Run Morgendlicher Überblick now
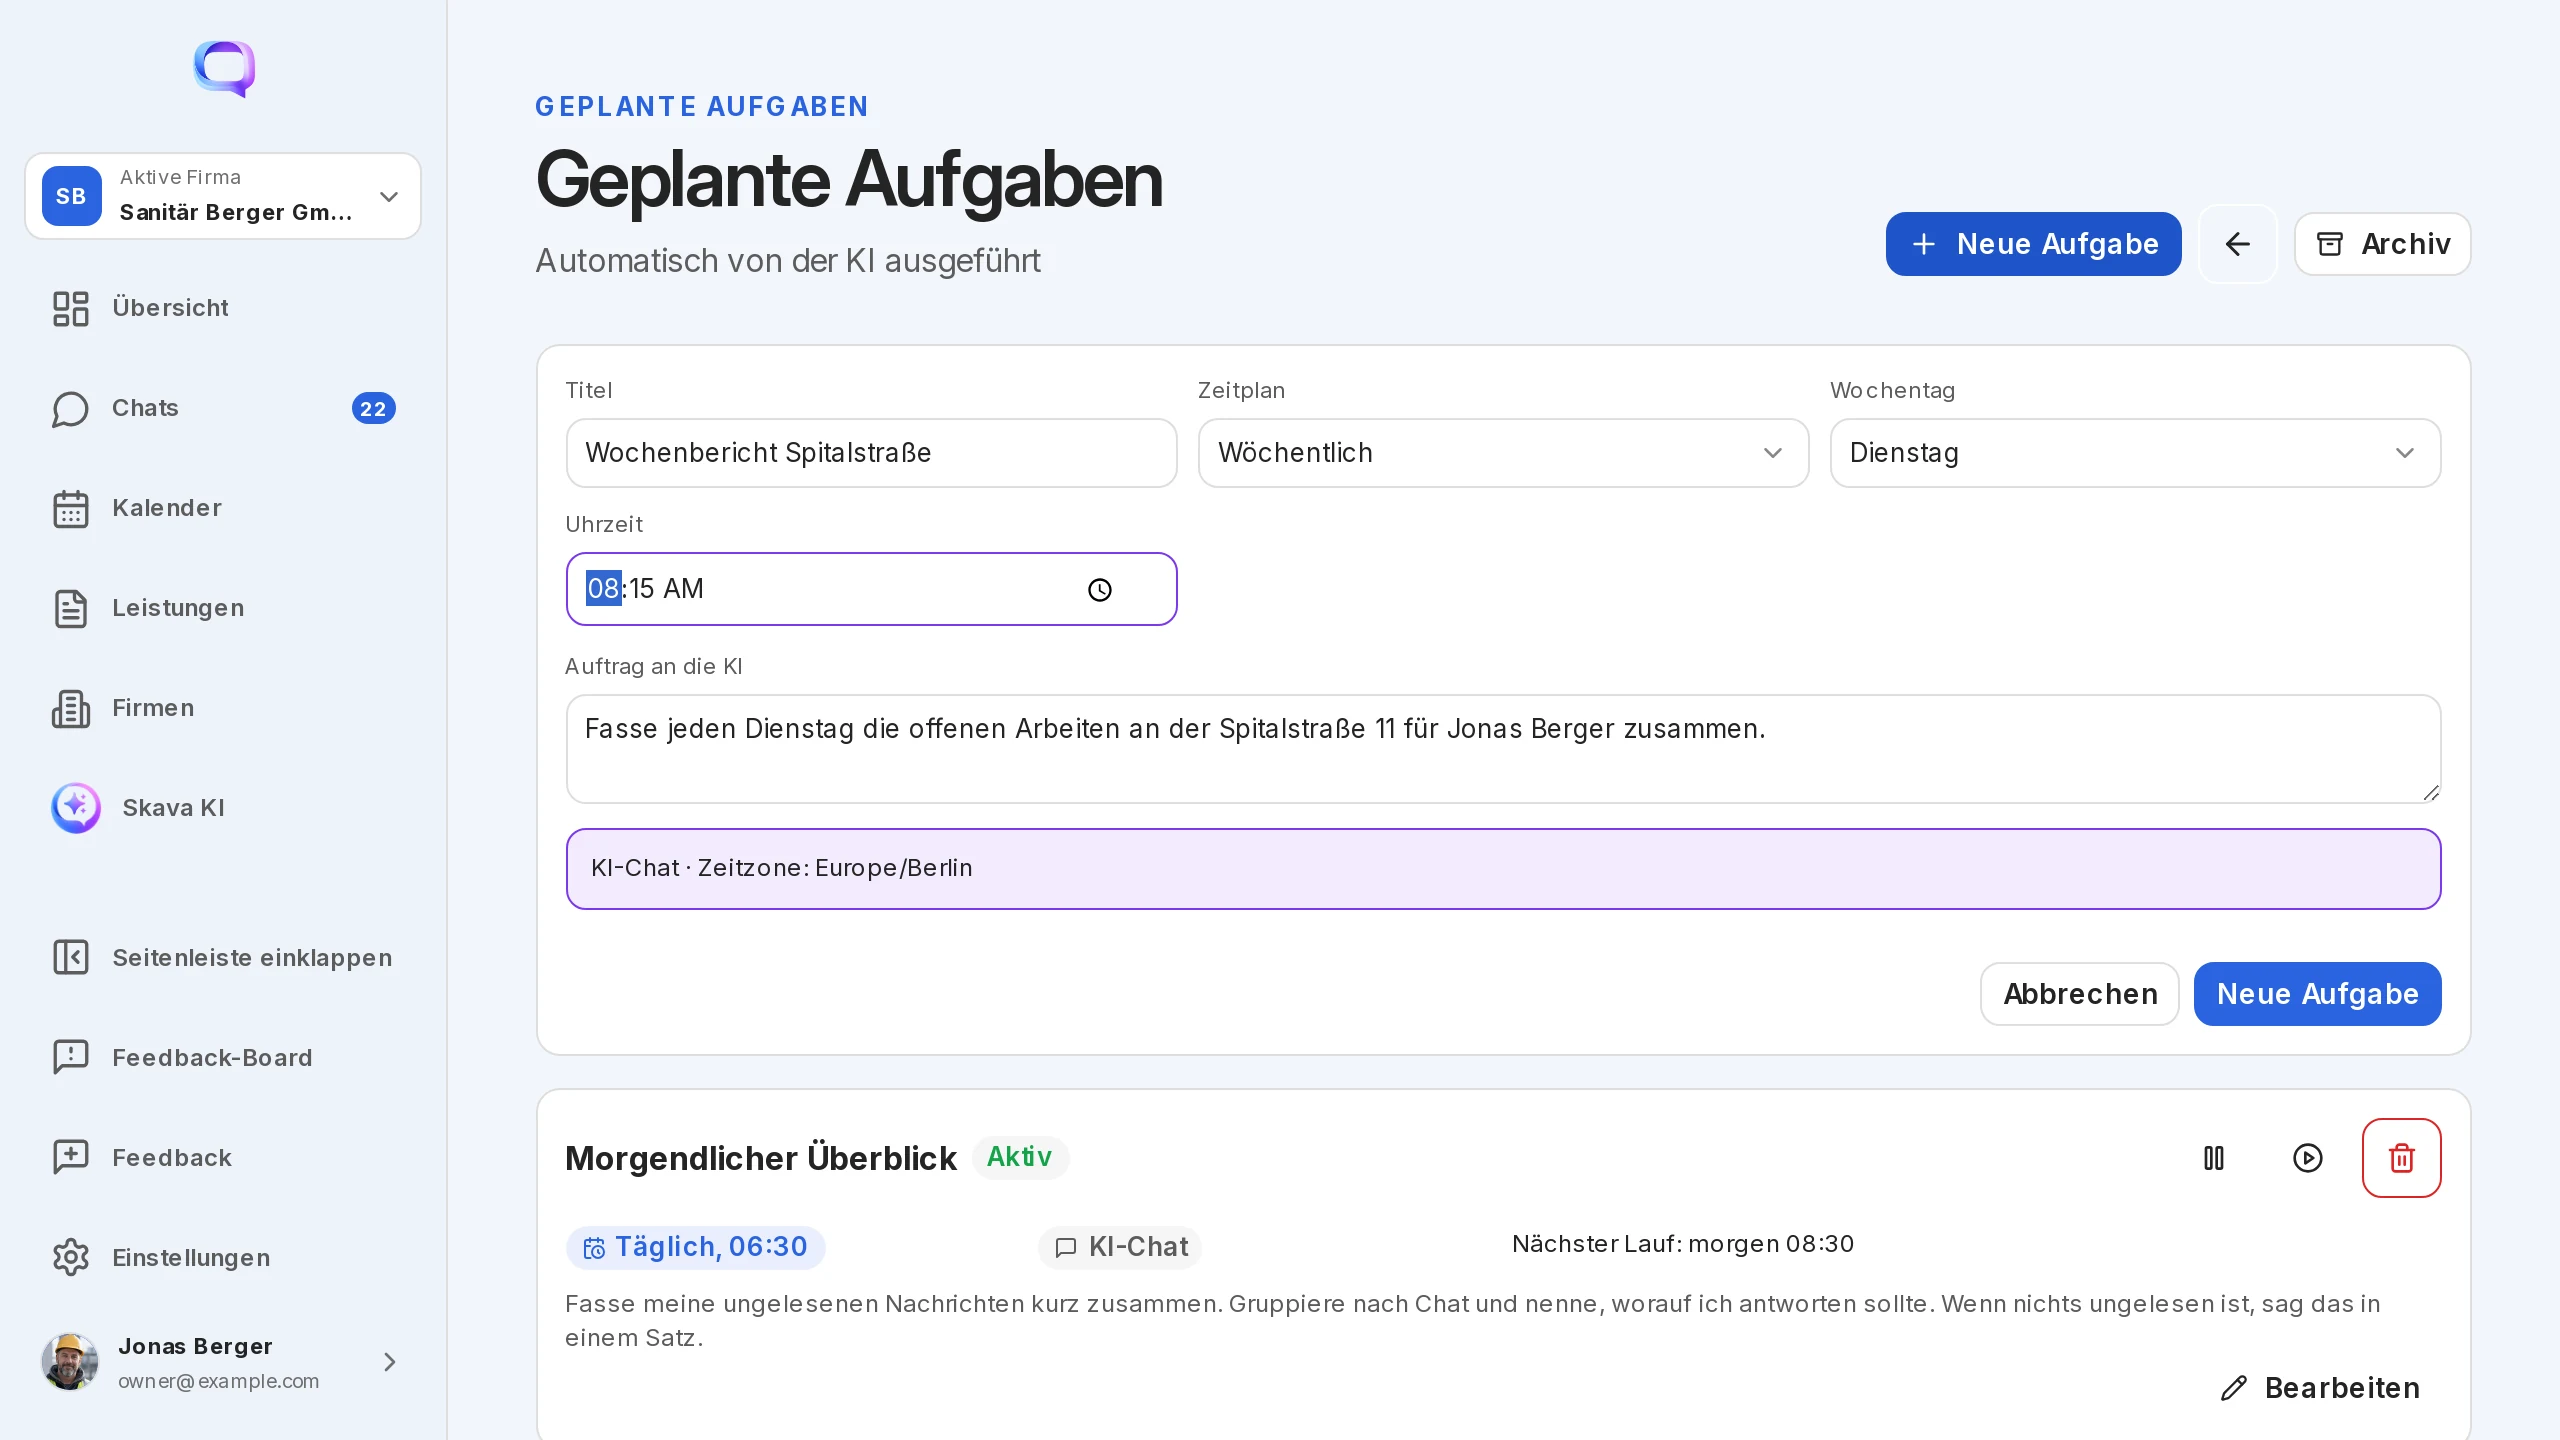The width and height of the screenshot is (2560, 1440). point(2308,1158)
